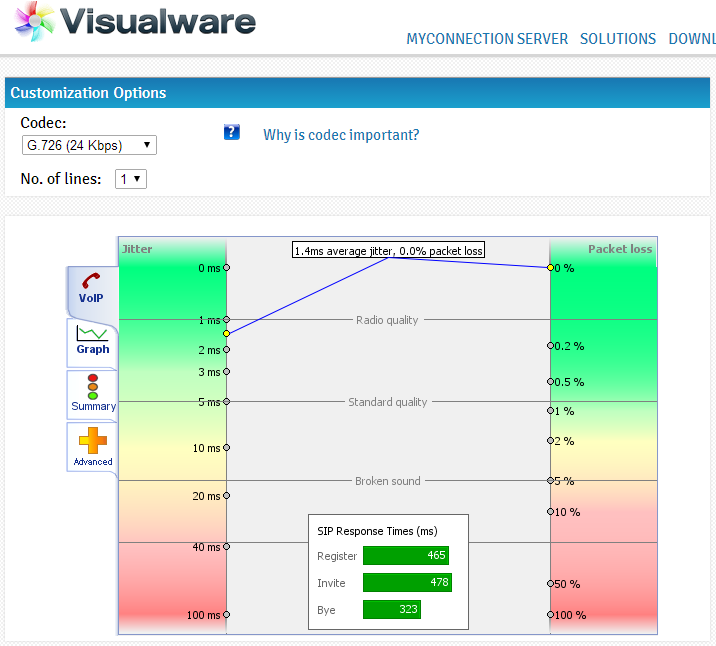Click the Visualware wordmark text
This screenshot has height=646, width=716.
click(x=158, y=21)
